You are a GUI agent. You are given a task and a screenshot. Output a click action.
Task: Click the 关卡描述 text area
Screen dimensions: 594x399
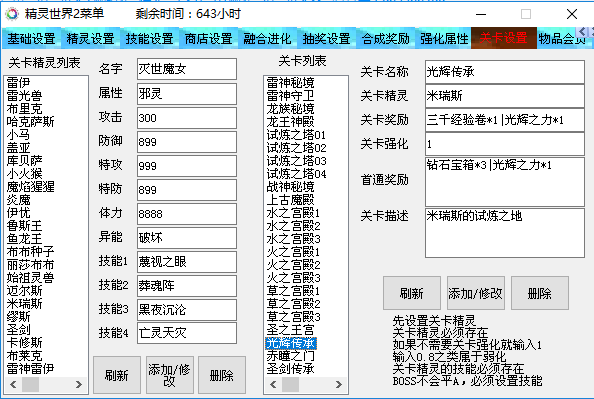pos(505,233)
